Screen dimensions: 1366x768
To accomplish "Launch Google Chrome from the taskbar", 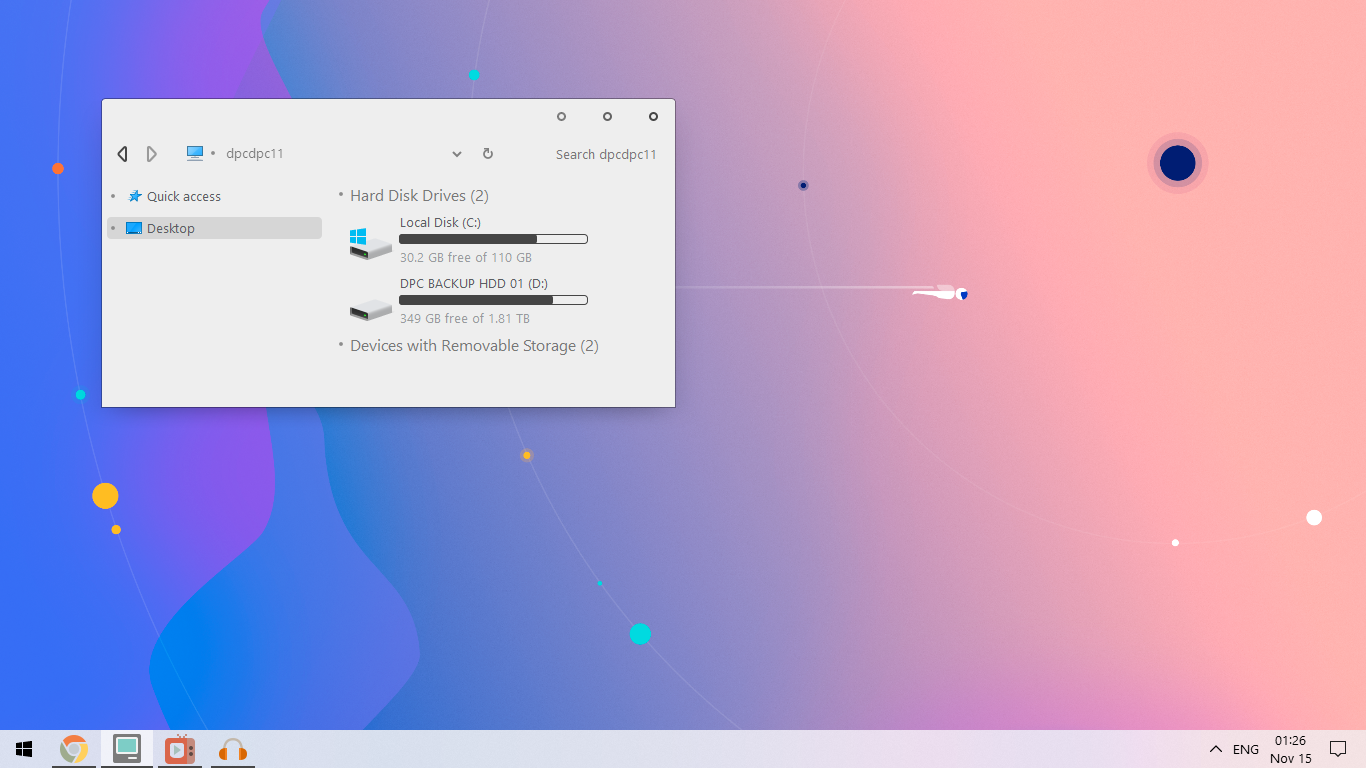I will tap(75, 748).
